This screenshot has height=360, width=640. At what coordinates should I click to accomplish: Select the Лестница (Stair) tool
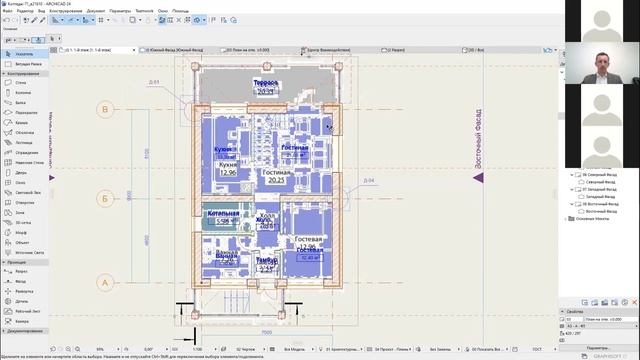[x=24, y=143]
